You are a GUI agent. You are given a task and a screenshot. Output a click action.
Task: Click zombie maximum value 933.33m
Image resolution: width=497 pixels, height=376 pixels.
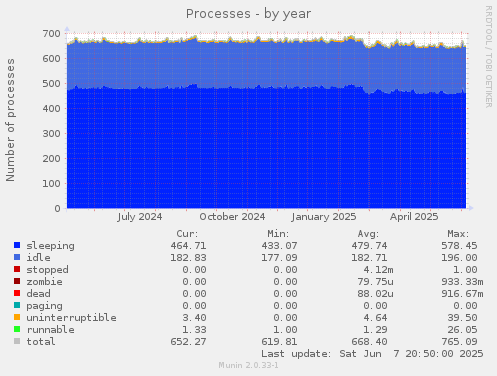462,282
